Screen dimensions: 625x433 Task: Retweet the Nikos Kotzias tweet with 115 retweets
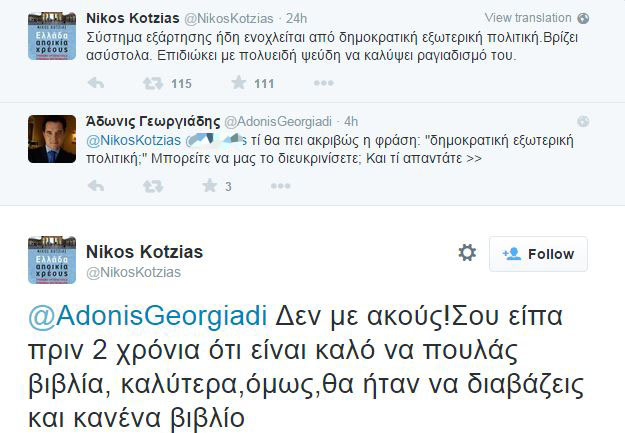153,84
